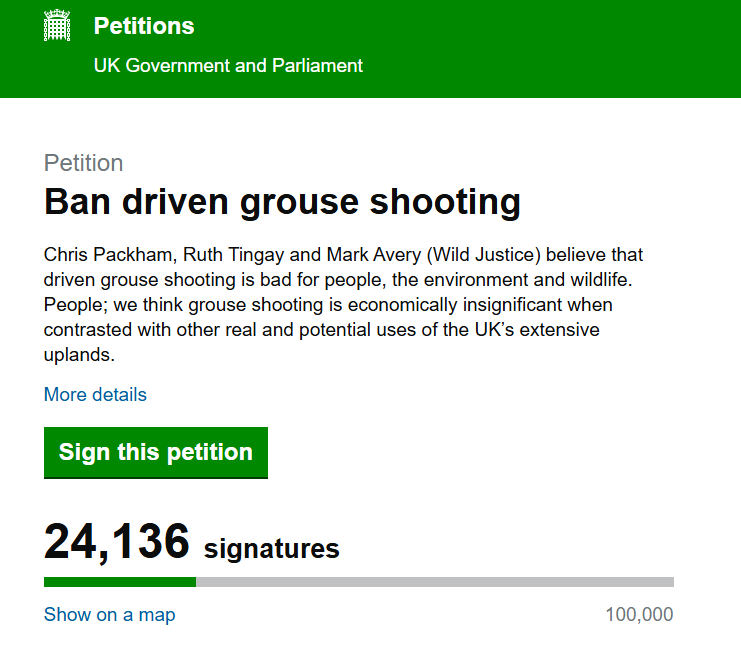Click the 100,000 target label
Screen dimensions: 741x649
[x=639, y=614]
